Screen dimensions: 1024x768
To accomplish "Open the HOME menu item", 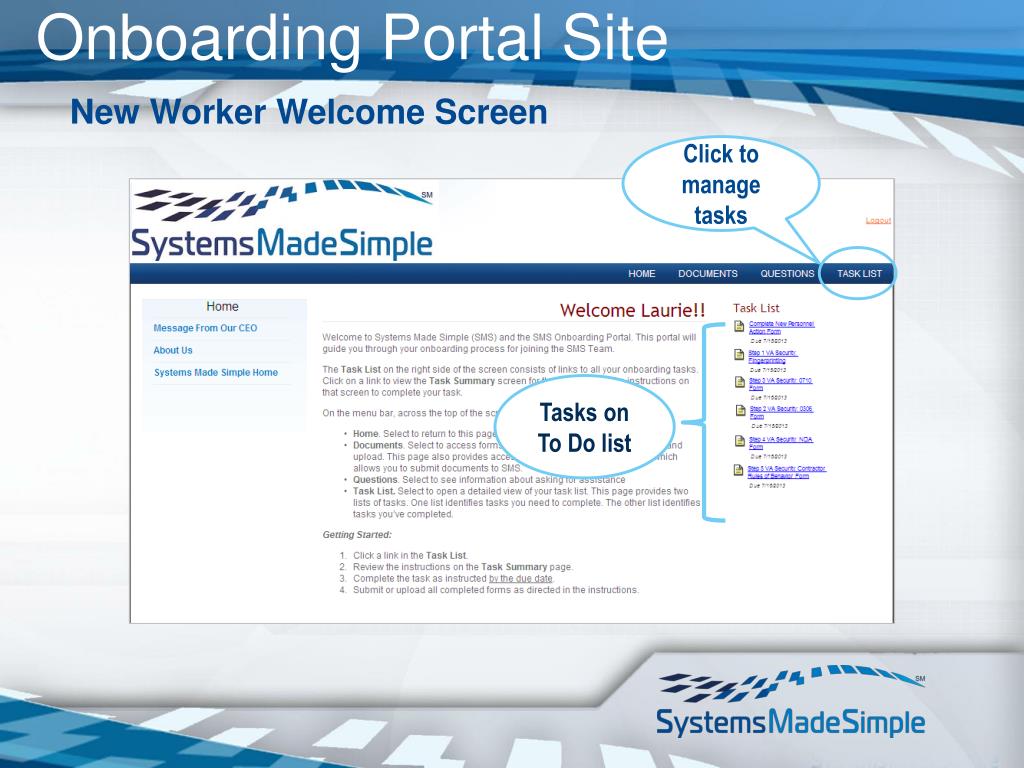I will point(641,274).
